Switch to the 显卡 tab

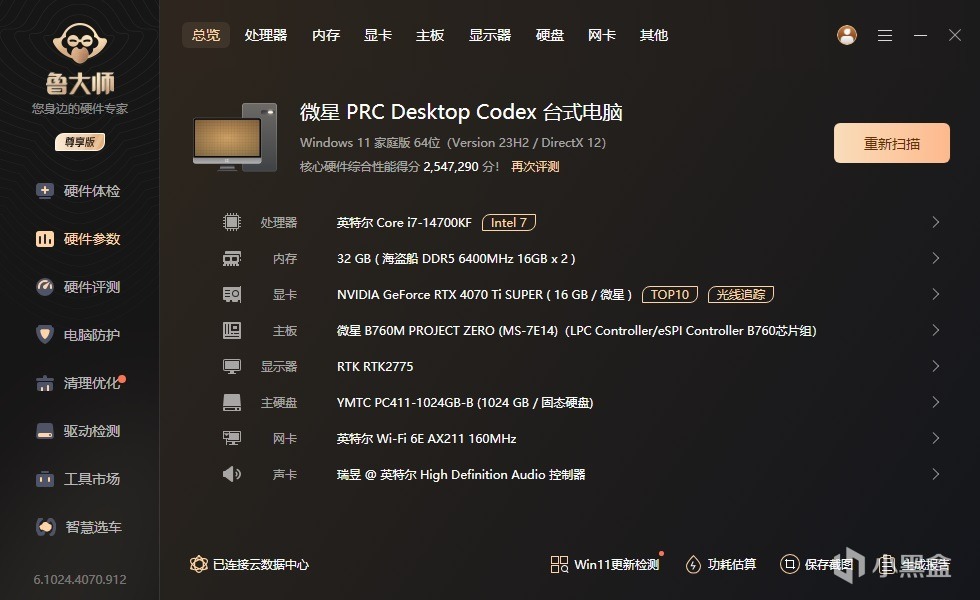pos(378,35)
